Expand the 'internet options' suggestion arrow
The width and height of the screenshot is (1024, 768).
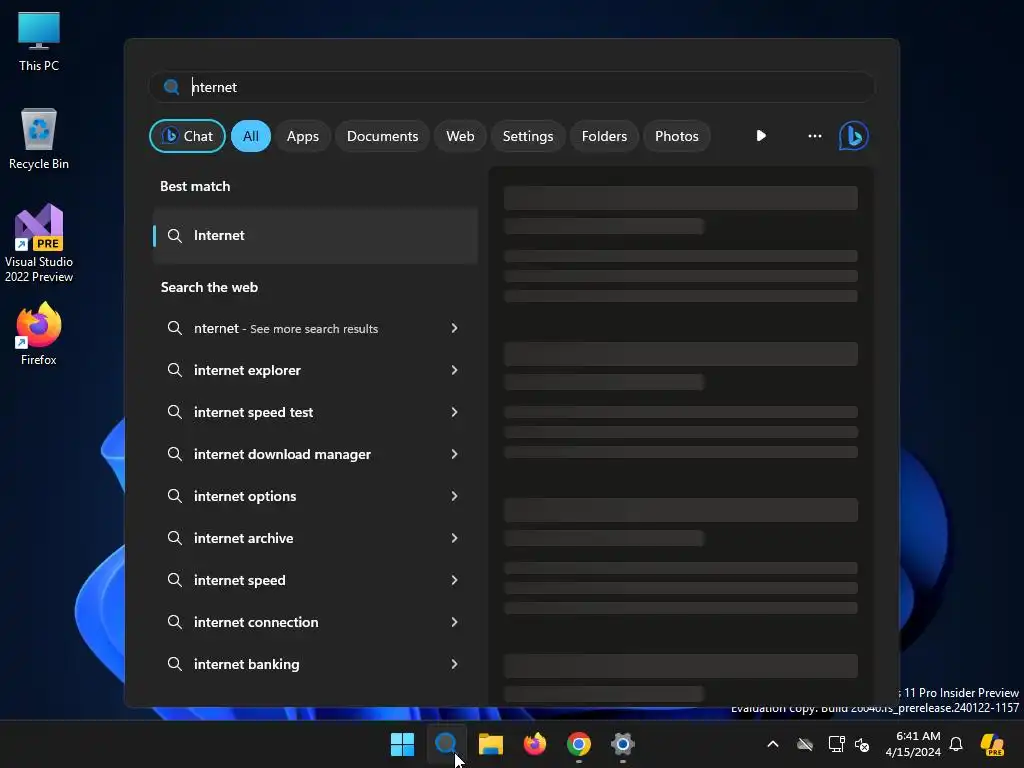pos(454,496)
